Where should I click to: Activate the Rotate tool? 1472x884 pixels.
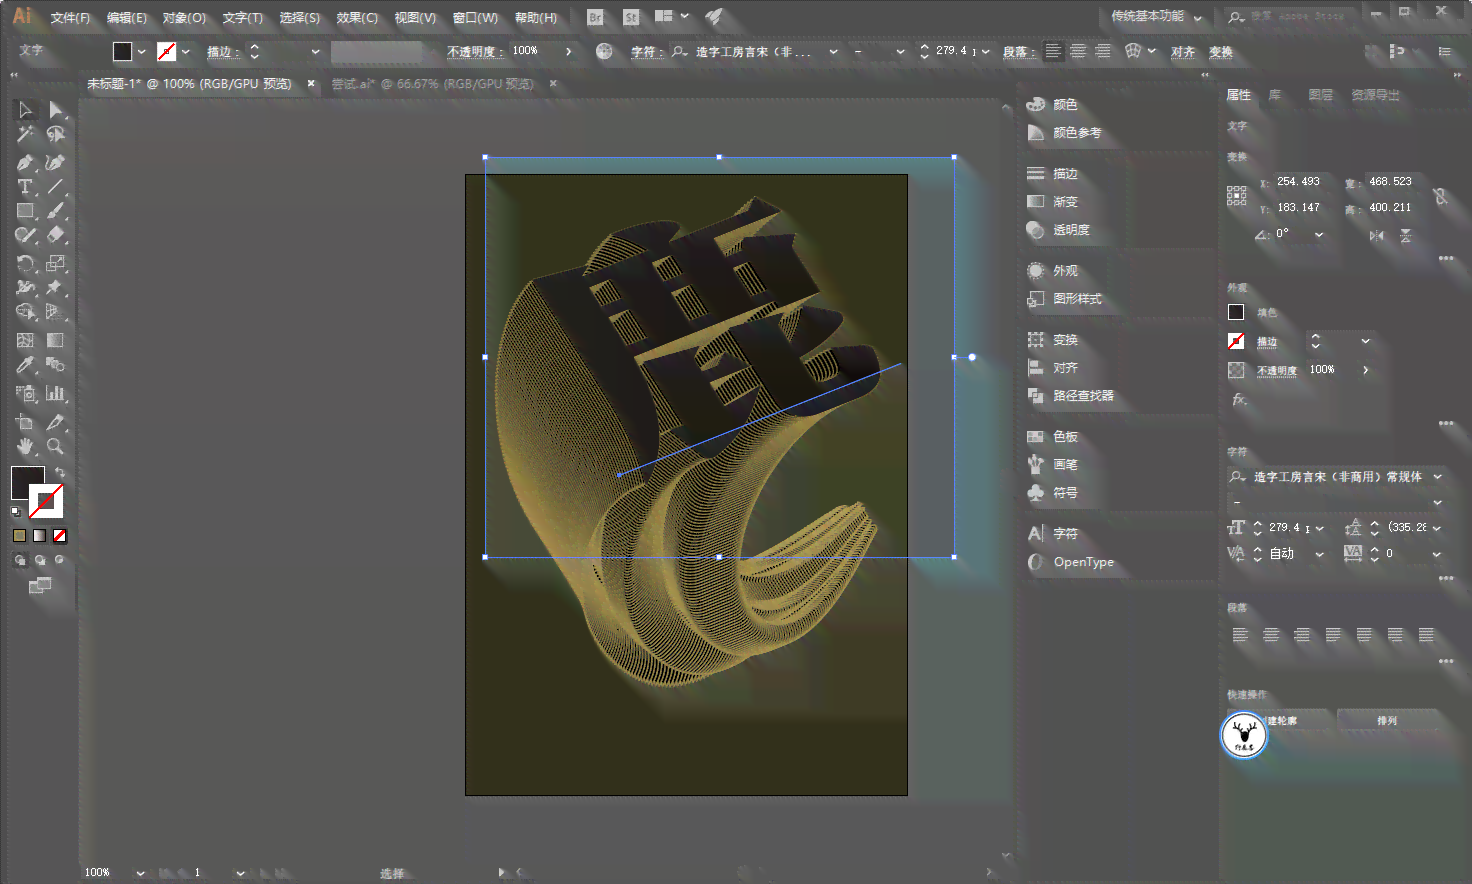25,264
